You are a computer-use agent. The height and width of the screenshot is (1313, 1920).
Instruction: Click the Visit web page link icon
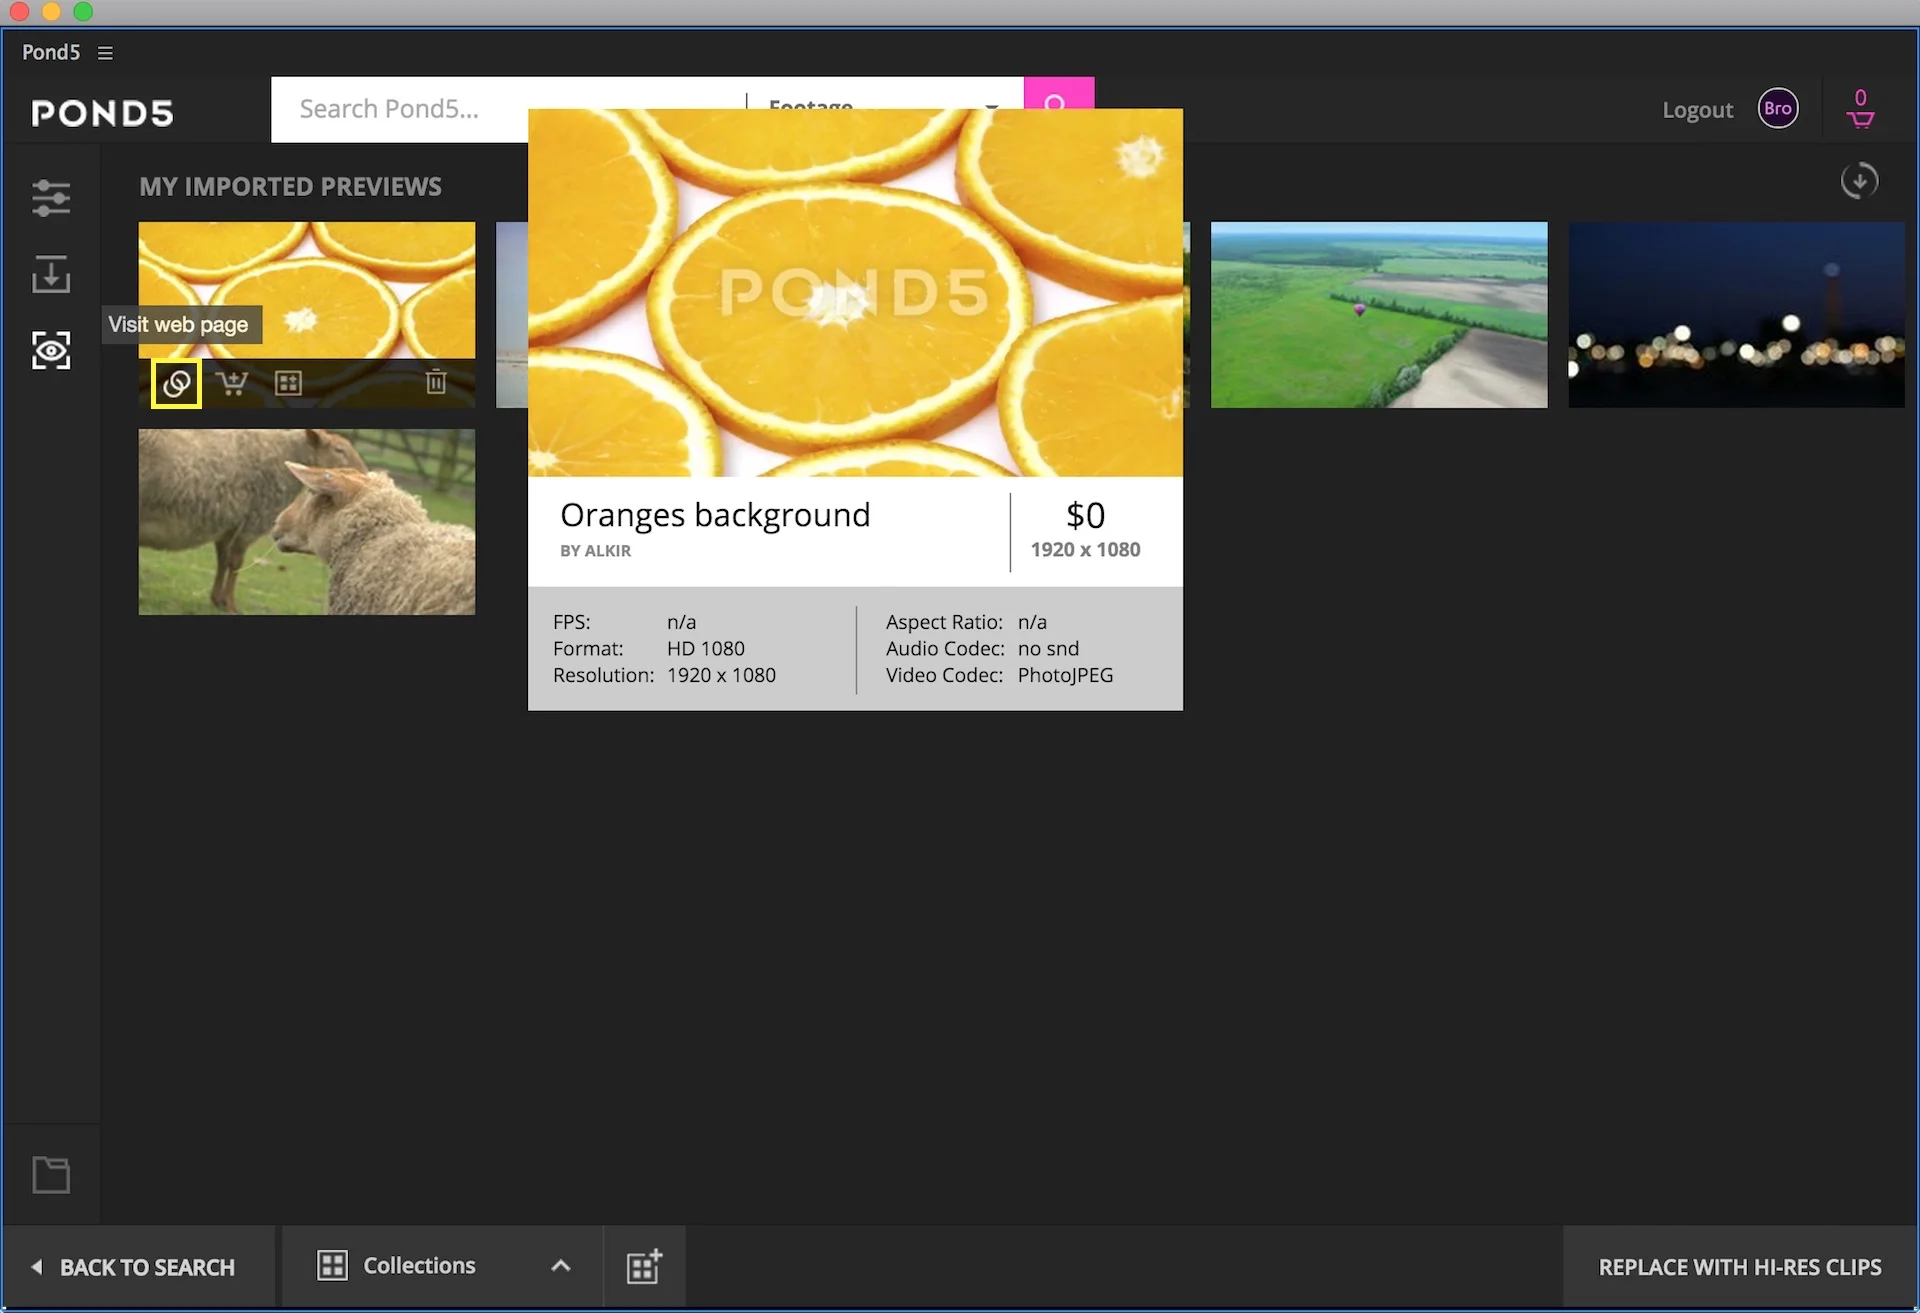click(x=176, y=383)
